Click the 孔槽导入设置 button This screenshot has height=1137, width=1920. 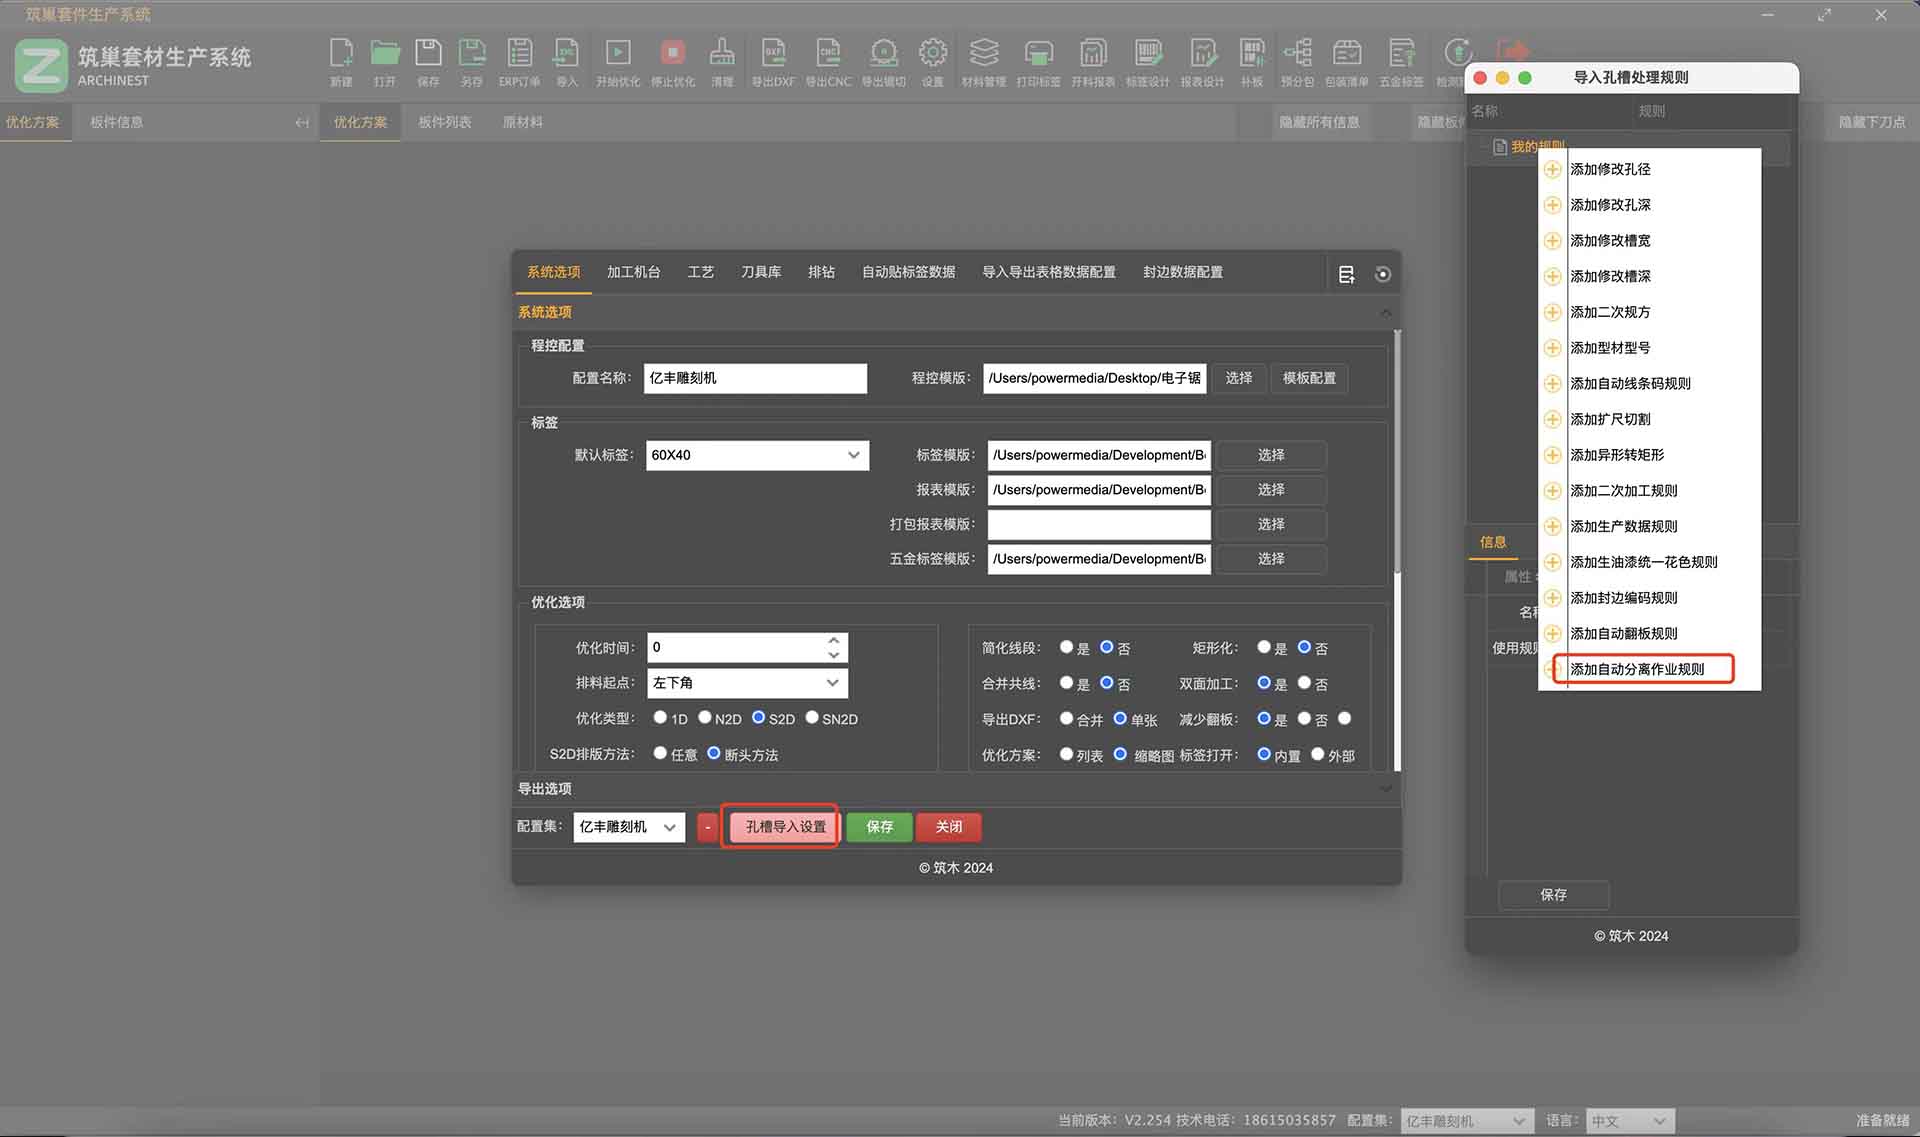(785, 827)
